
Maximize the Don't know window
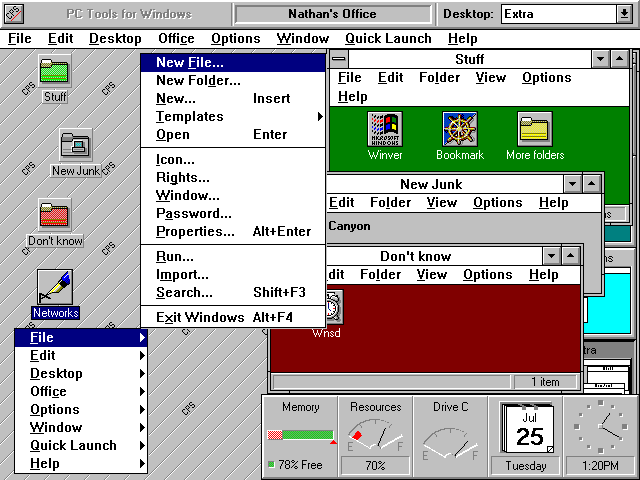pyautogui.click(x=570, y=256)
